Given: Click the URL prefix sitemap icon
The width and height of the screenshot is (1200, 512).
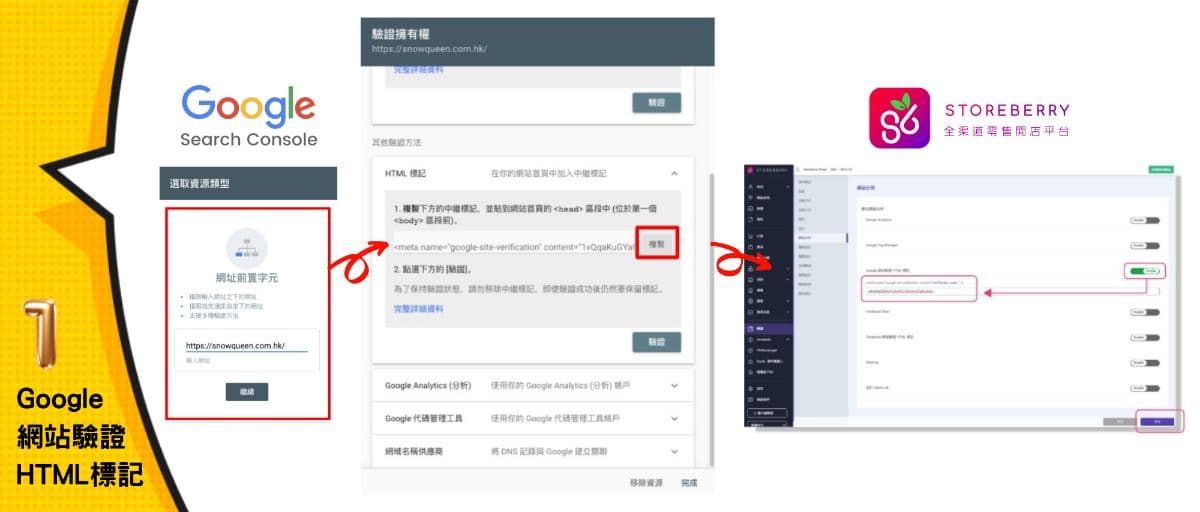Looking at the screenshot, I should [x=247, y=248].
